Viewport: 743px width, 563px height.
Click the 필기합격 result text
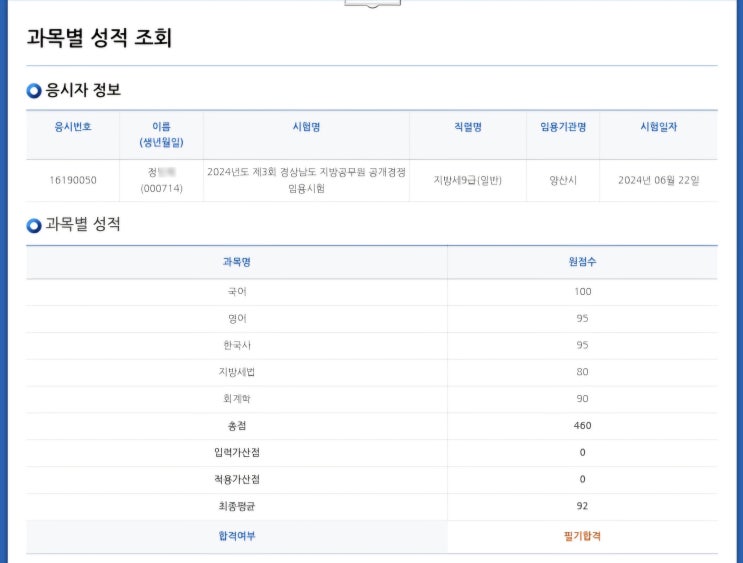(x=582, y=536)
